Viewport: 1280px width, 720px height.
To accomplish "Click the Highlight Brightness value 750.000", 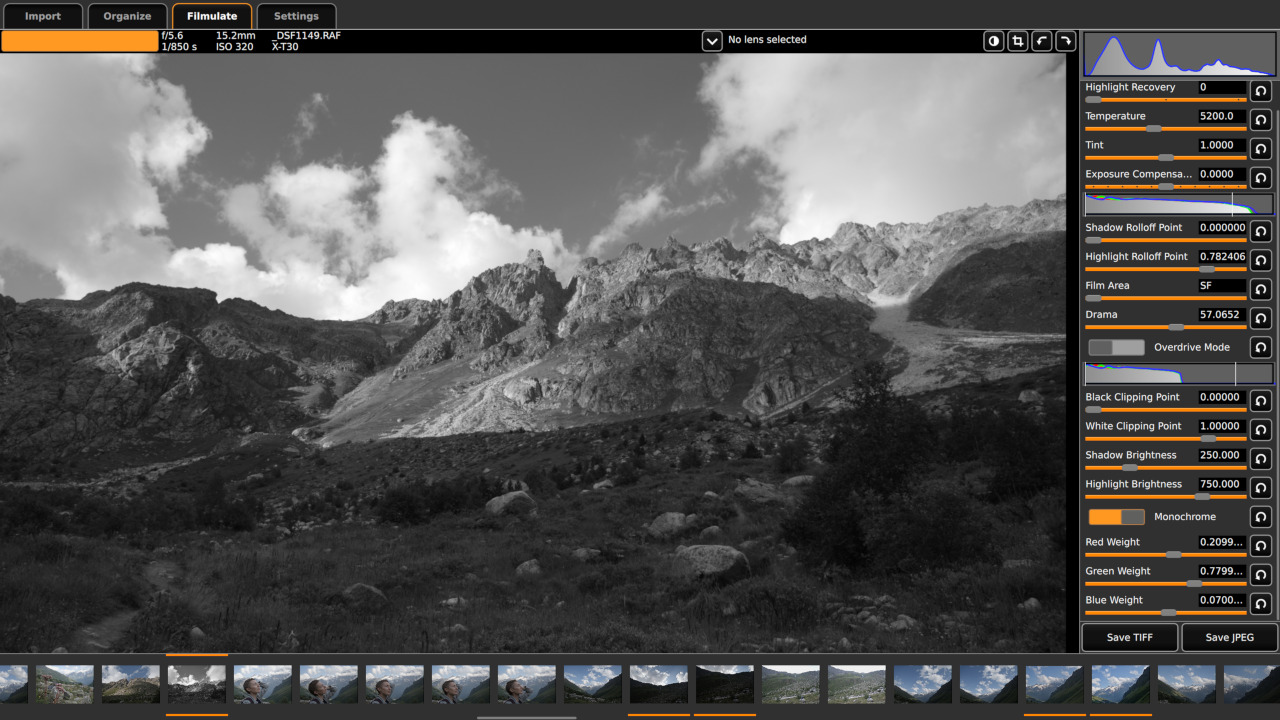I will (1222, 484).
